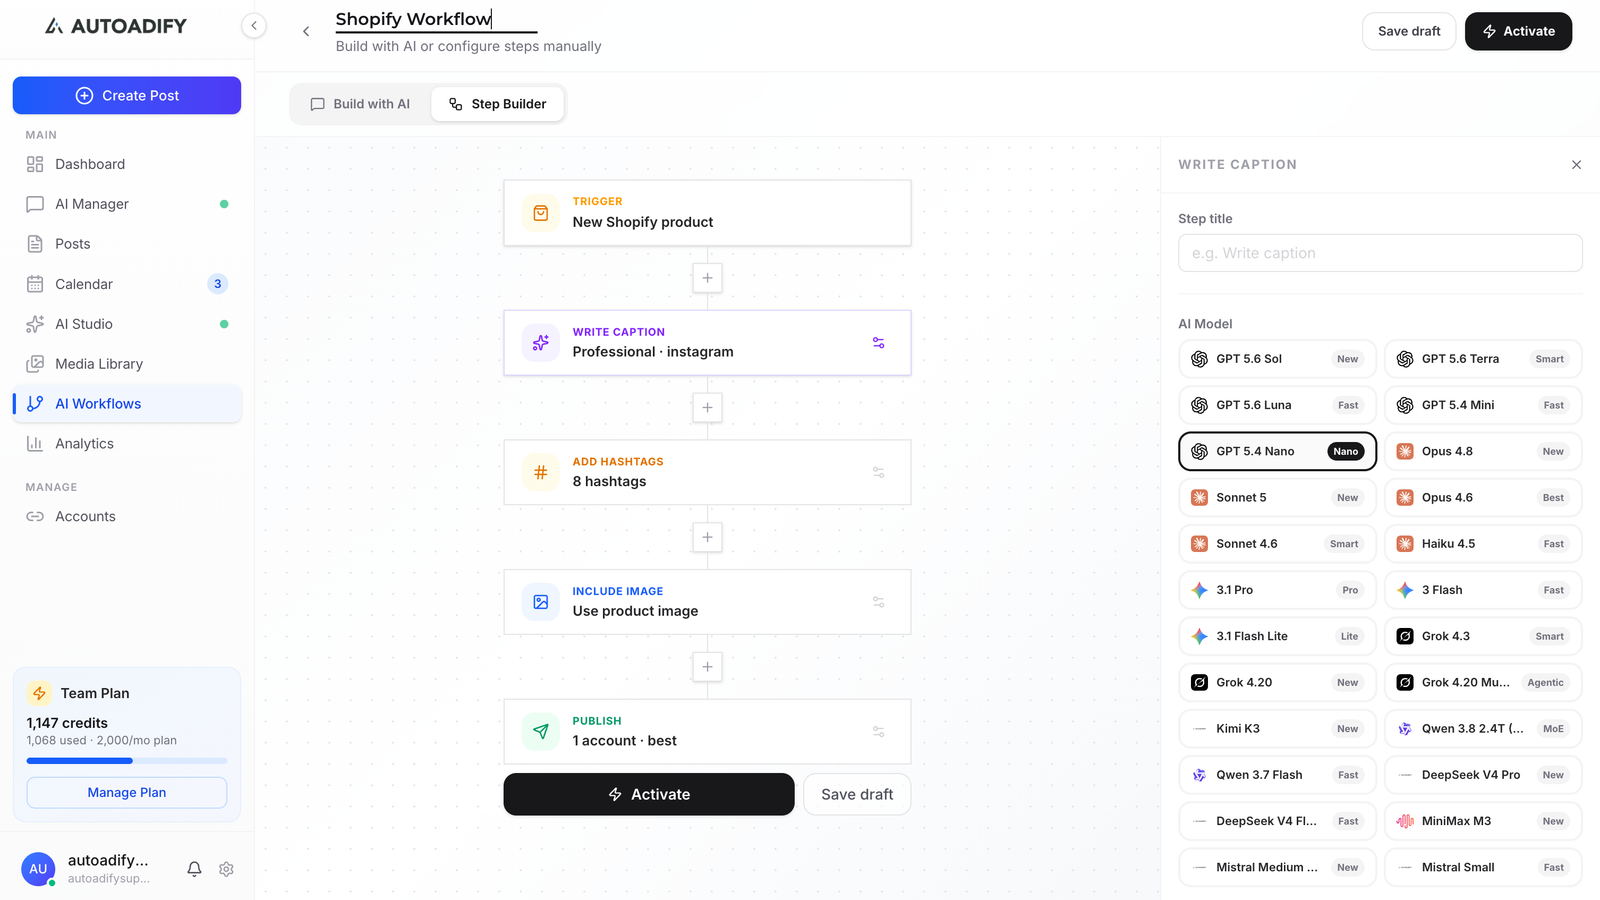
Task: Click the Create Post button
Action: (x=127, y=96)
